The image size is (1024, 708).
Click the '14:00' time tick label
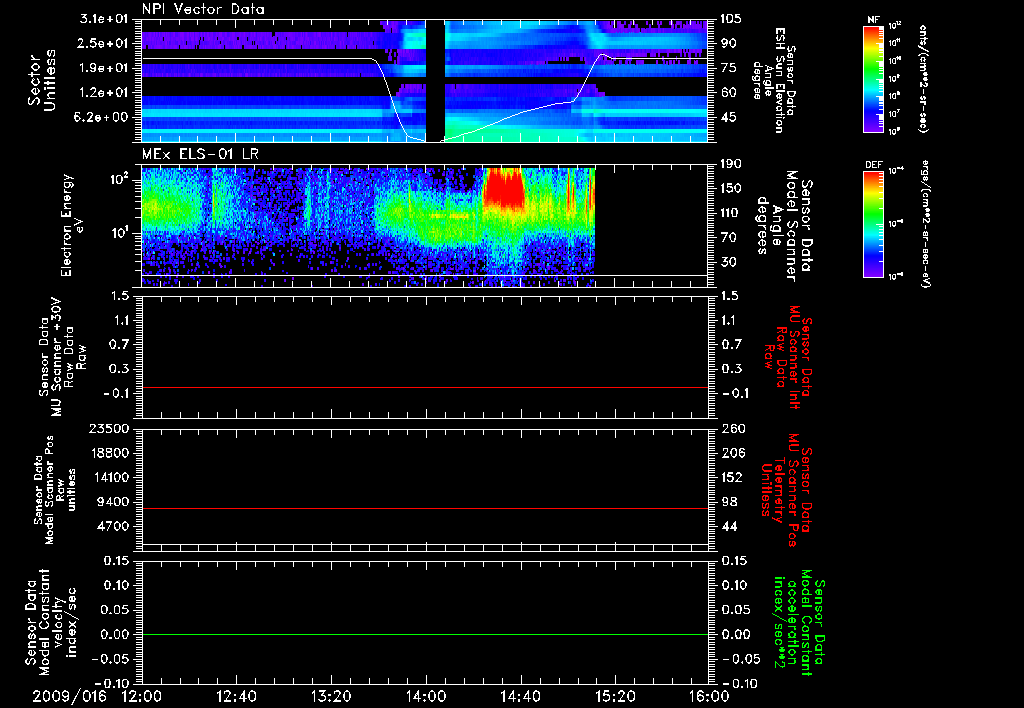pyautogui.click(x=426, y=697)
